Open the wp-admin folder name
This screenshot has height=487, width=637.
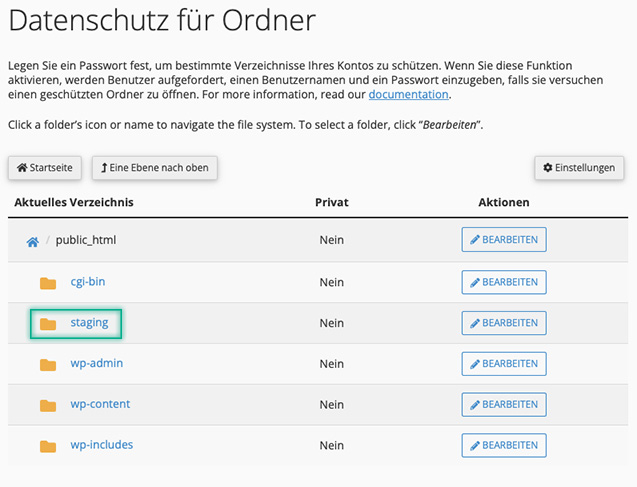97,363
